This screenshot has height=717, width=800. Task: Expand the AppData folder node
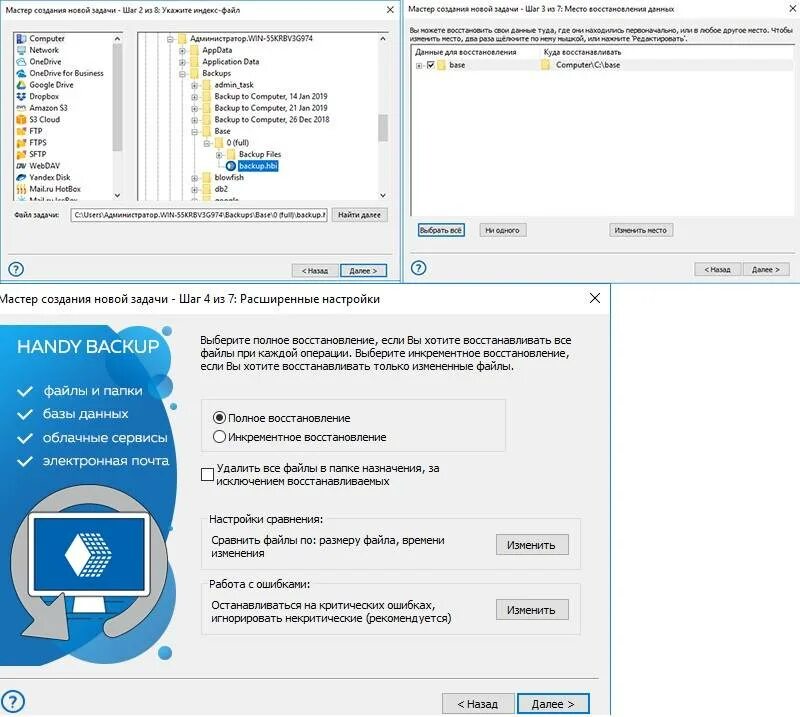point(182,51)
